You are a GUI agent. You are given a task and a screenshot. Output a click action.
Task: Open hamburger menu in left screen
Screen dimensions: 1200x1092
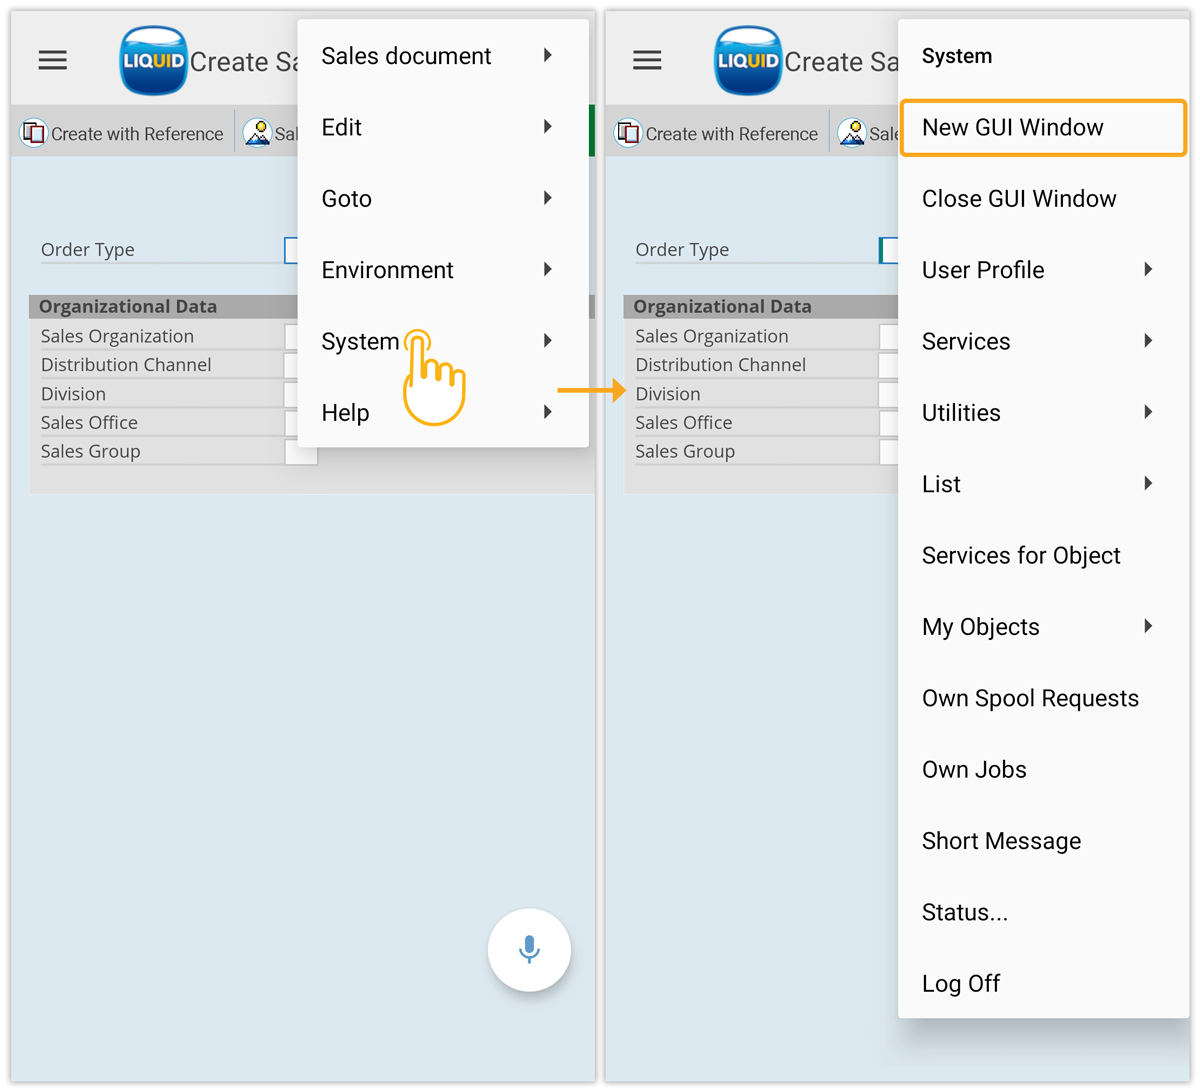coord(53,61)
